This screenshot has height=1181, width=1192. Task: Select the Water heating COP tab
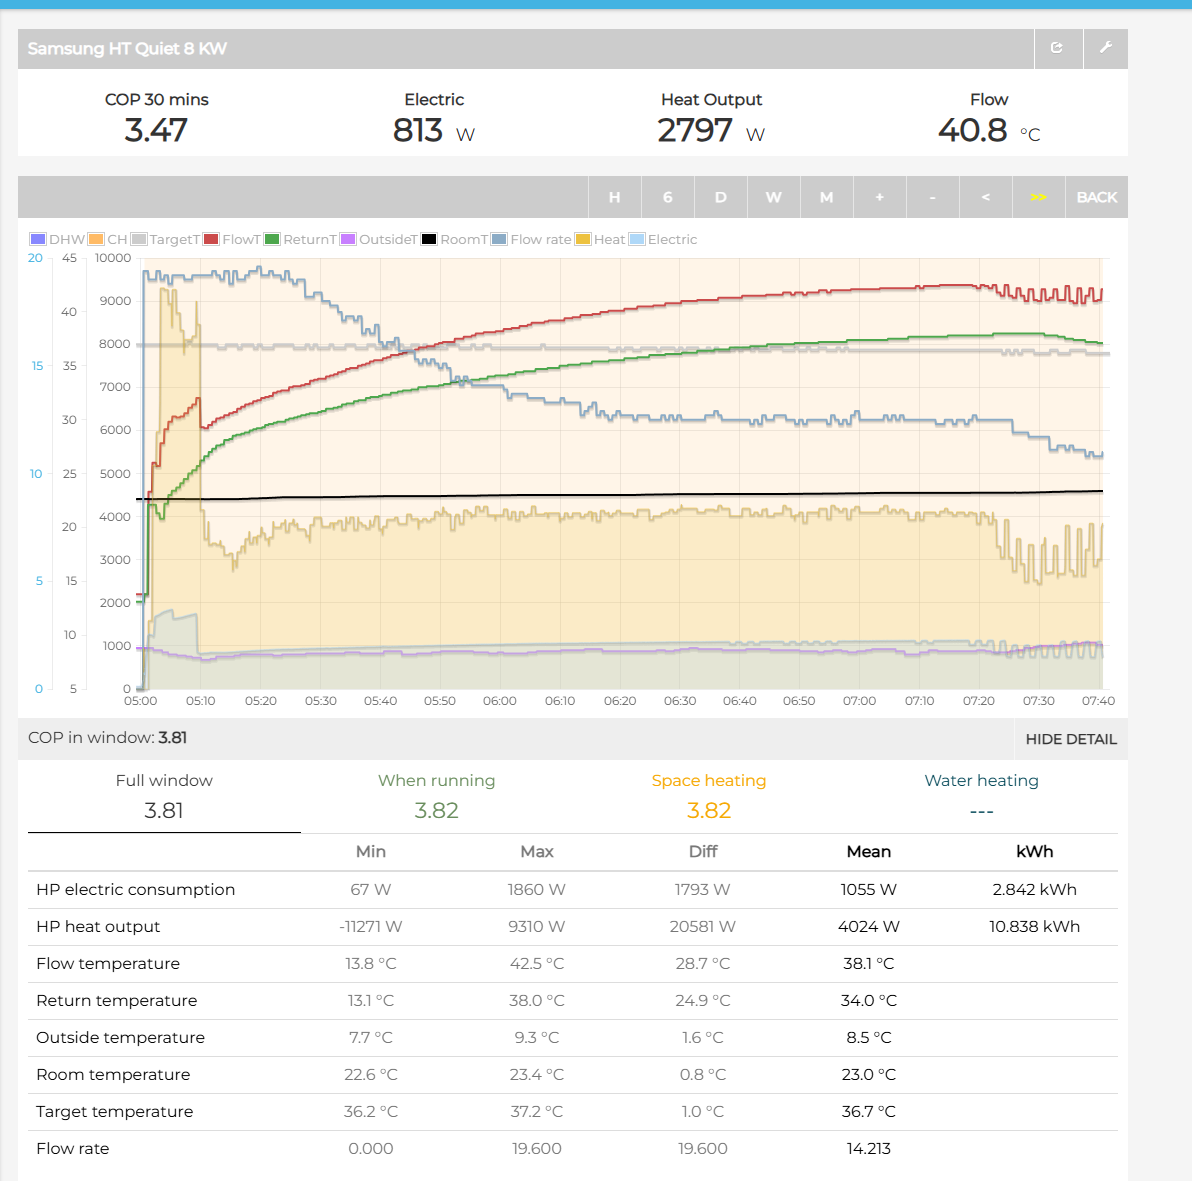click(x=981, y=796)
